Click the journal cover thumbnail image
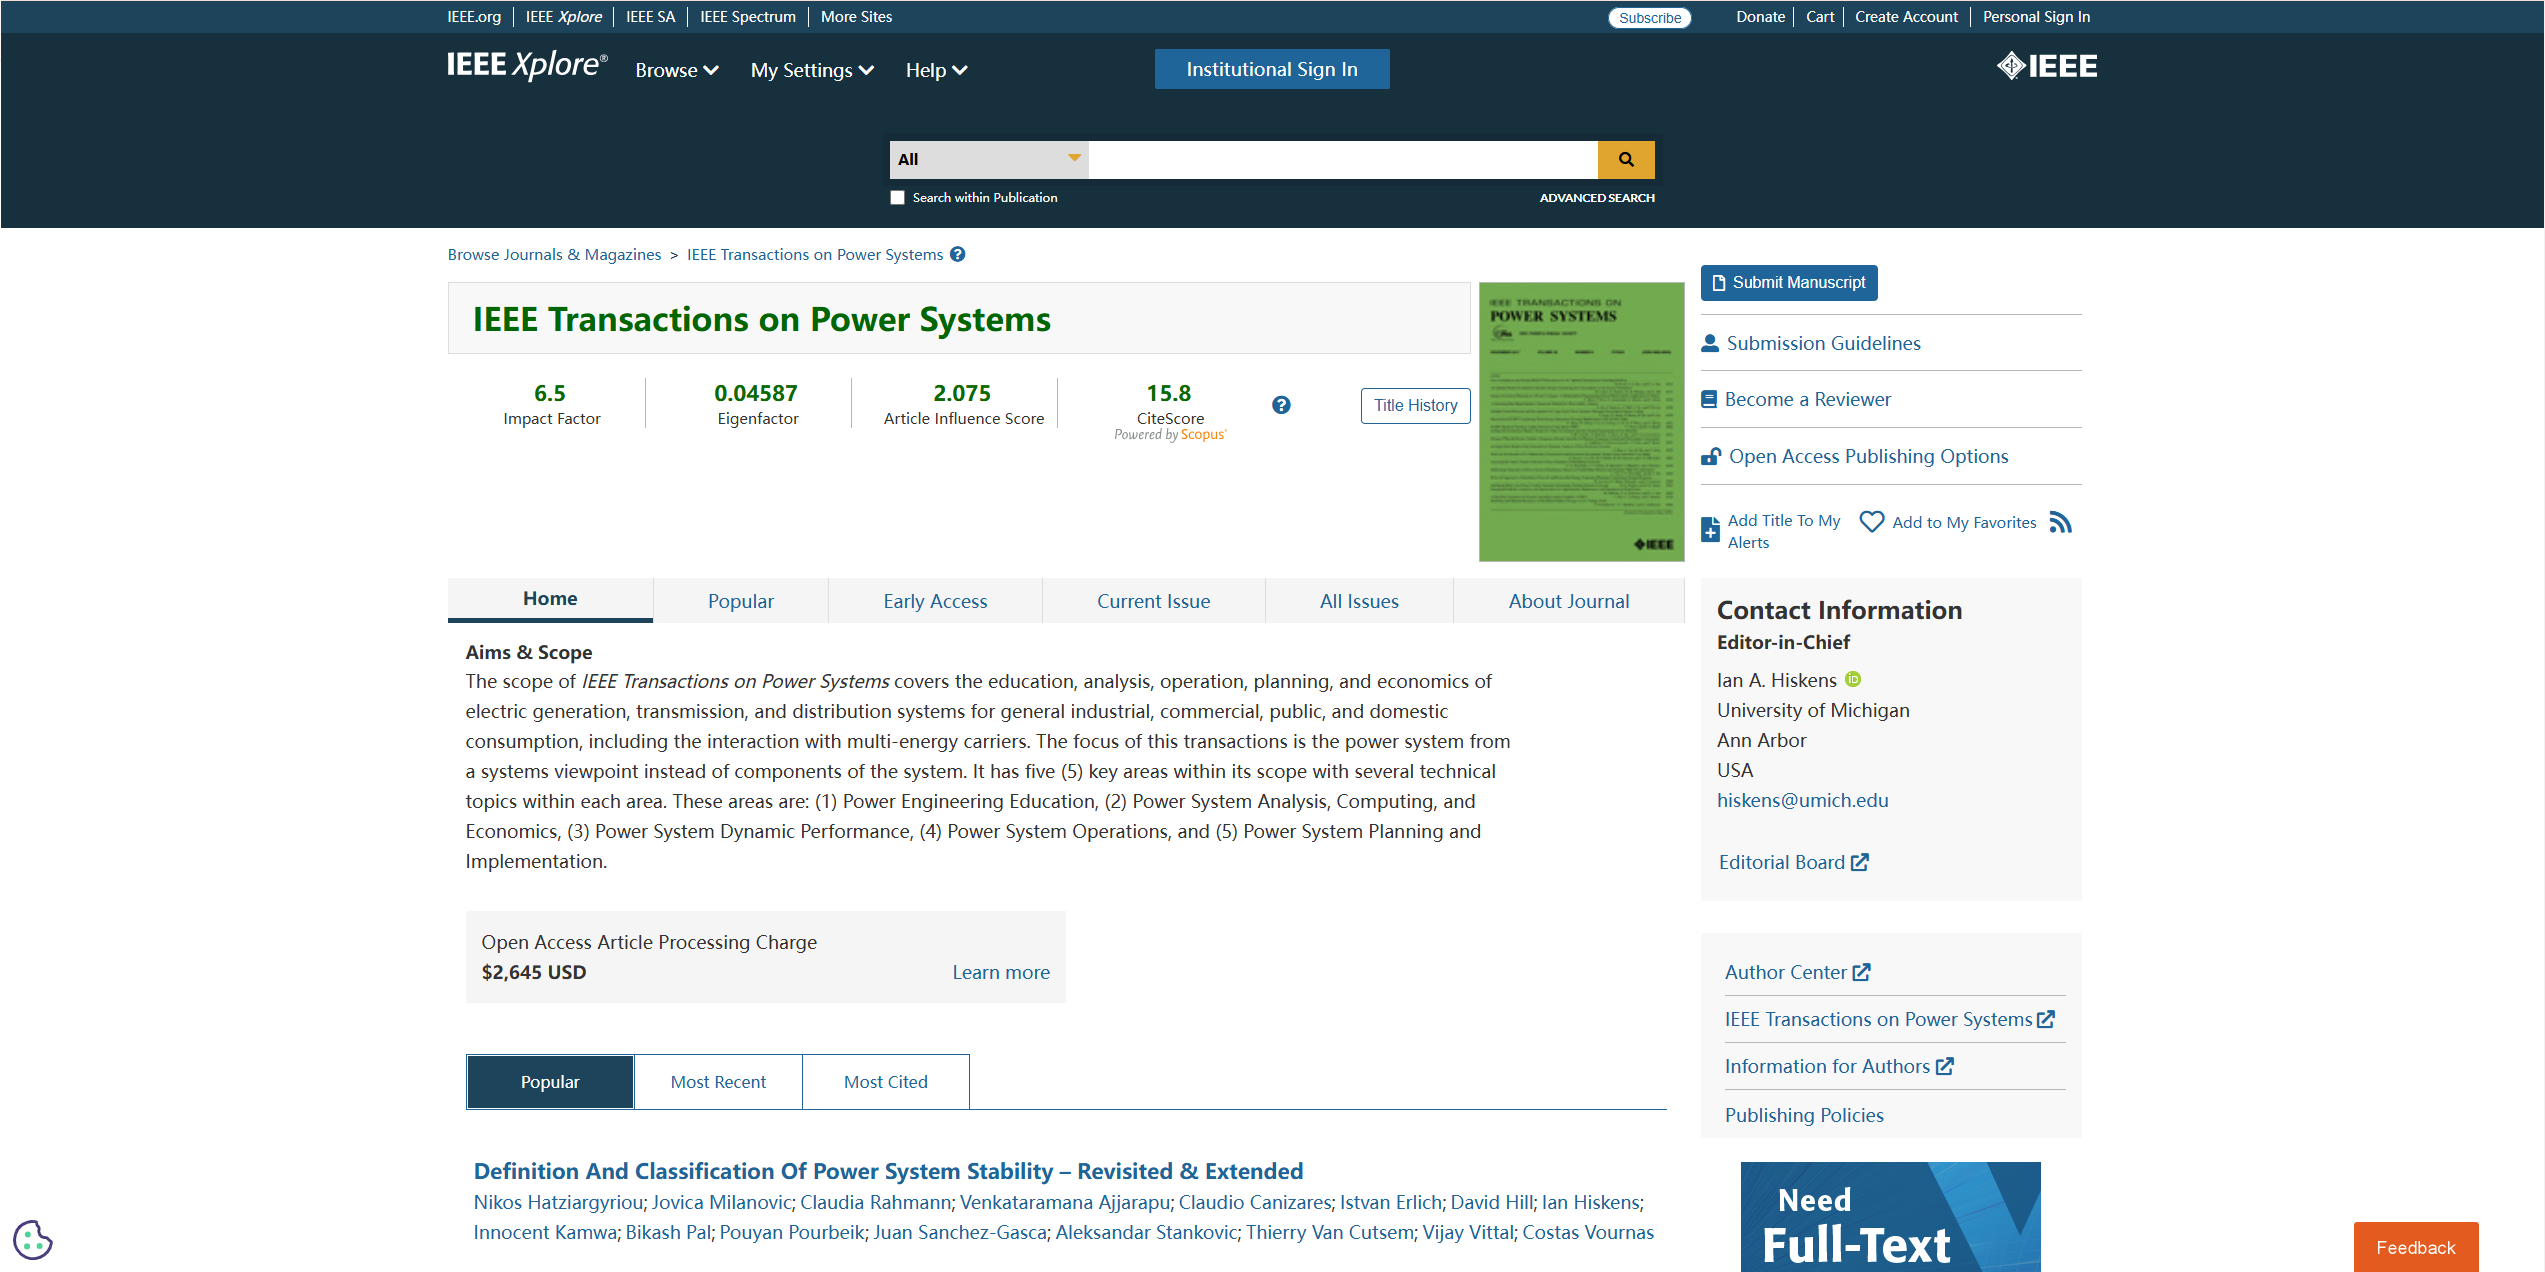Image resolution: width=2545 pixels, height=1272 pixels. pyautogui.click(x=1581, y=421)
